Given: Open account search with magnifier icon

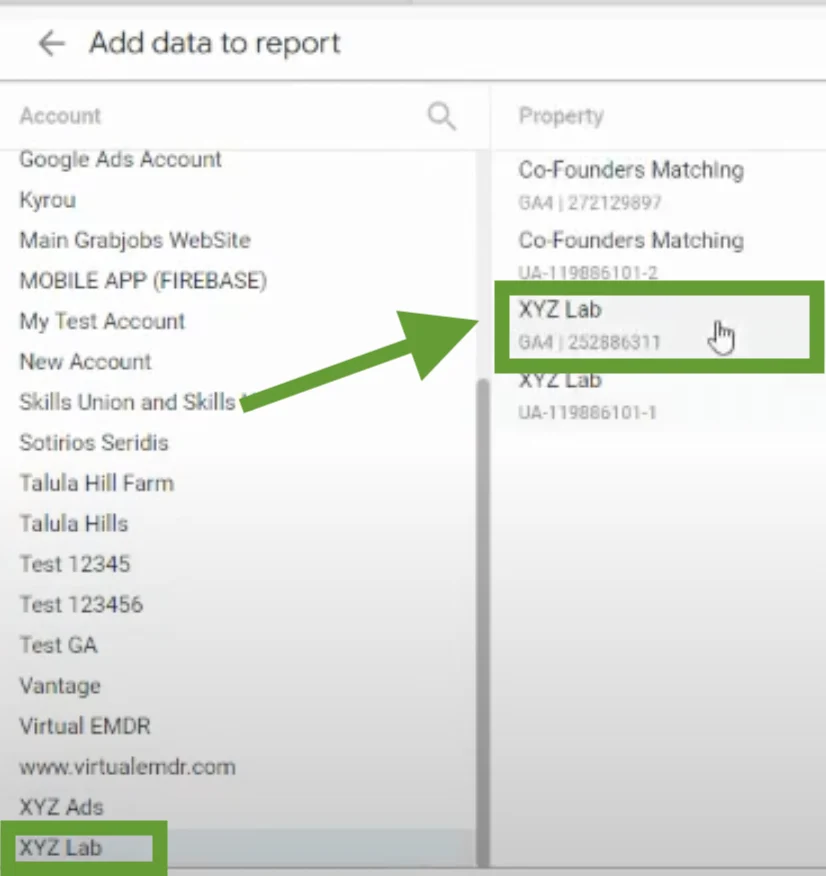Looking at the screenshot, I should 441,116.
